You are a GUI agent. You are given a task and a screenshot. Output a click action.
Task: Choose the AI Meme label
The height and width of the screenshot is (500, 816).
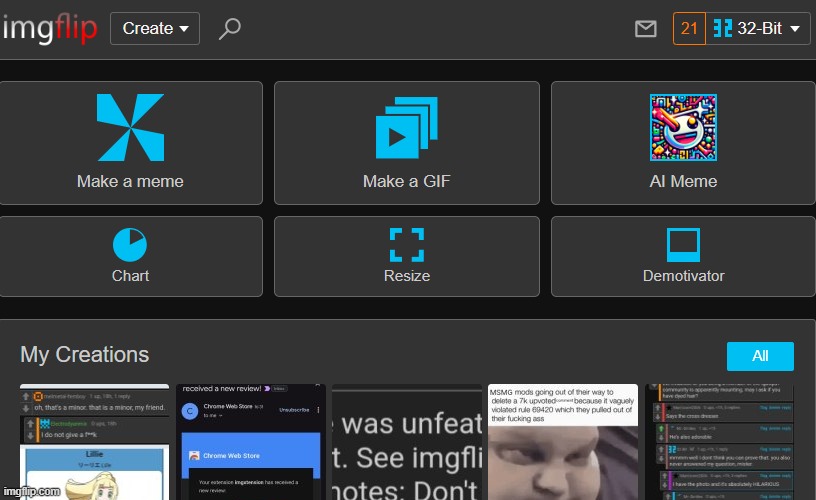(x=683, y=182)
